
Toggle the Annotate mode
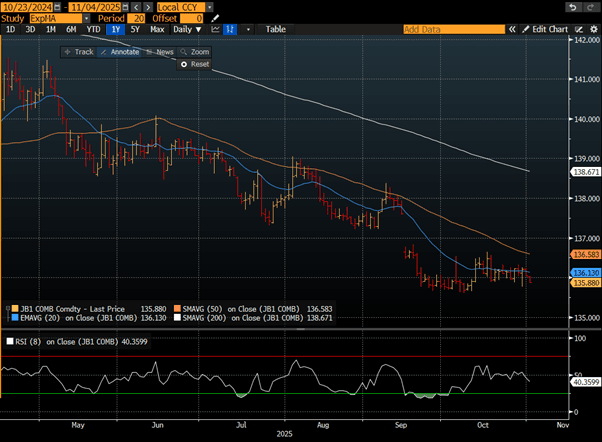(x=120, y=51)
